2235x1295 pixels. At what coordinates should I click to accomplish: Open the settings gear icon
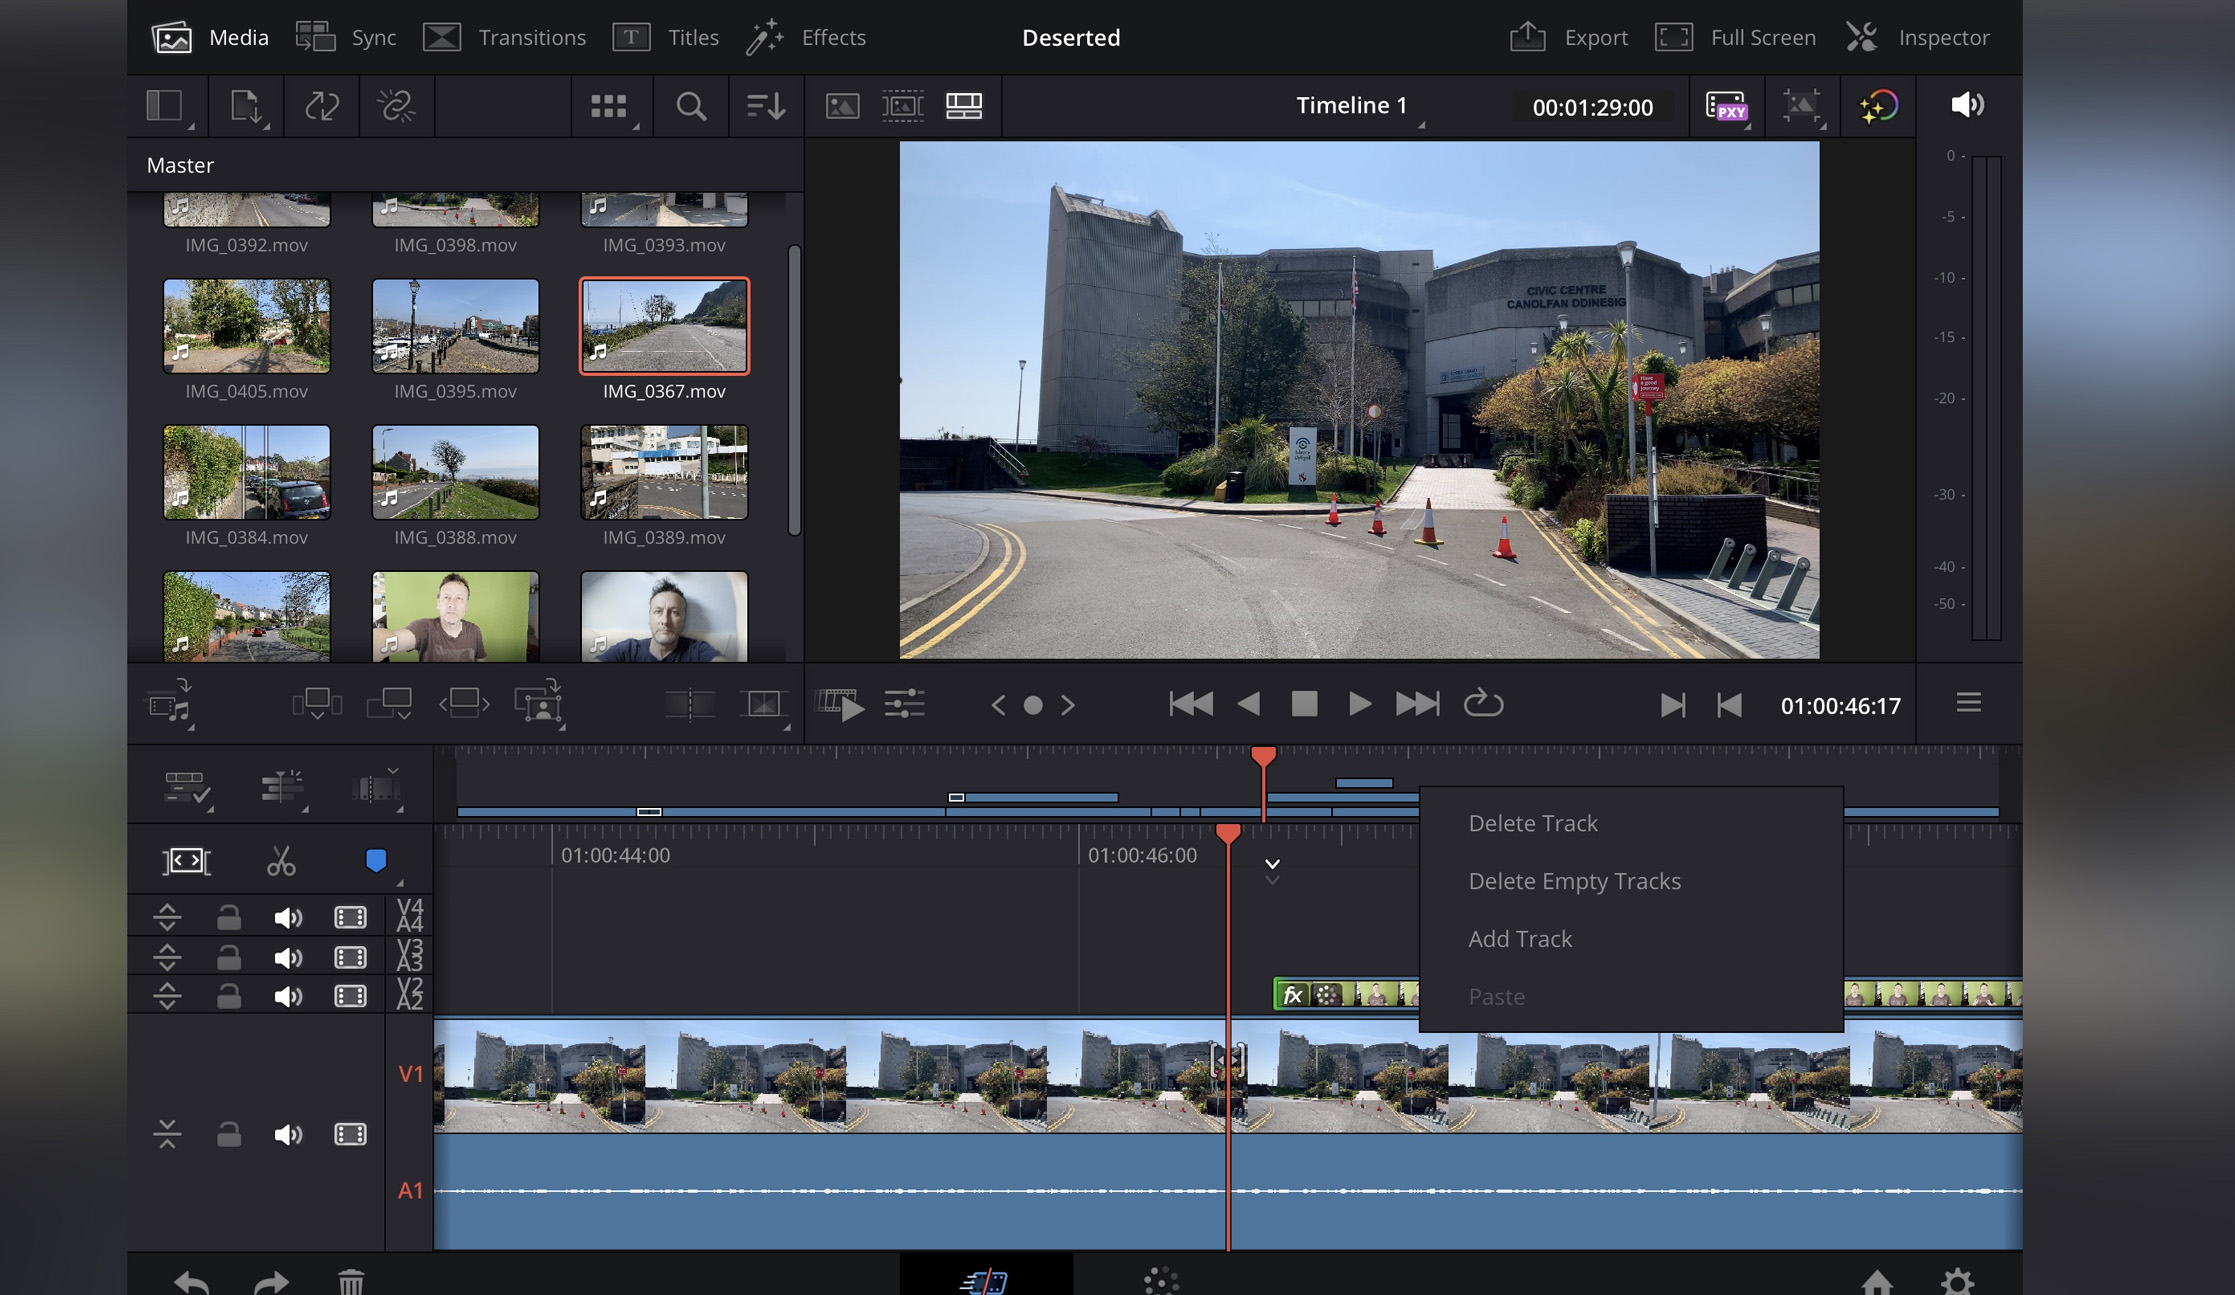[x=1957, y=1281]
